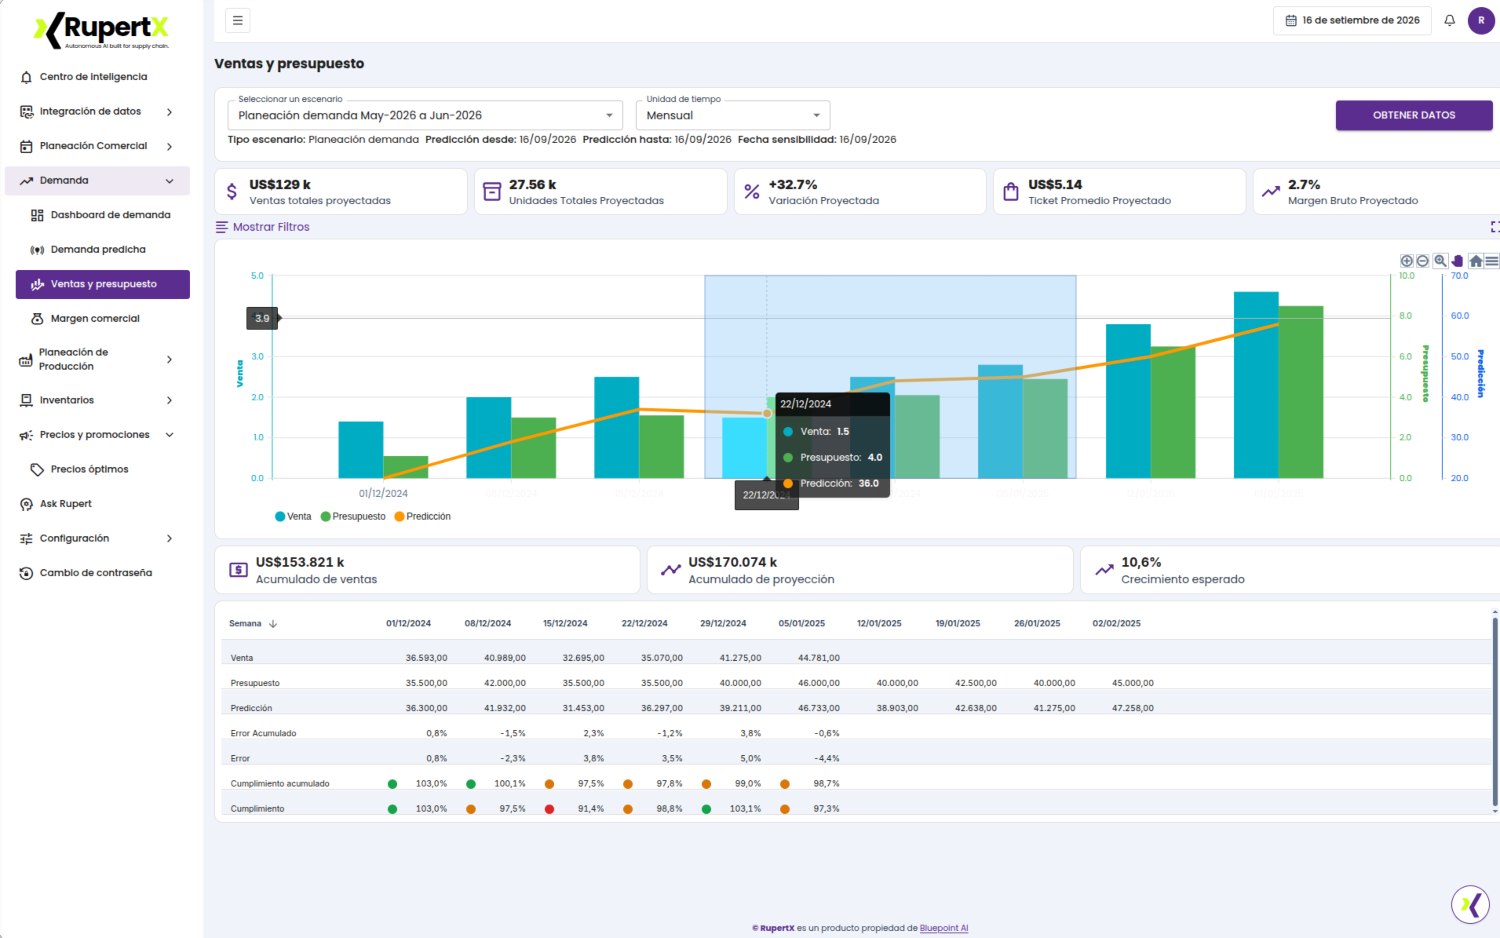Open Cambio de contraseña

pyautogui.click(x=95, y=573)
